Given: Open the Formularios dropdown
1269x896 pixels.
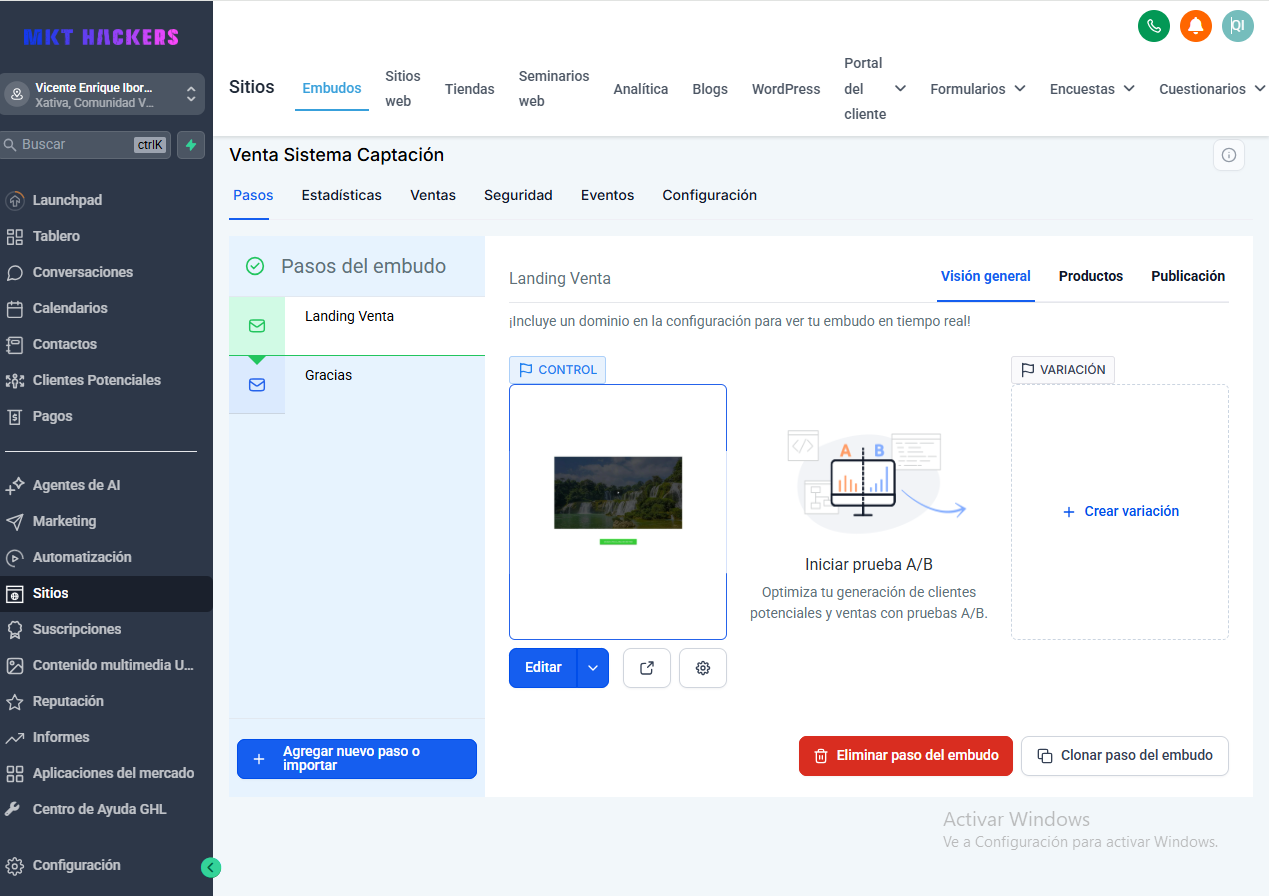Looking at the screenshot, I should click(977, 88).
